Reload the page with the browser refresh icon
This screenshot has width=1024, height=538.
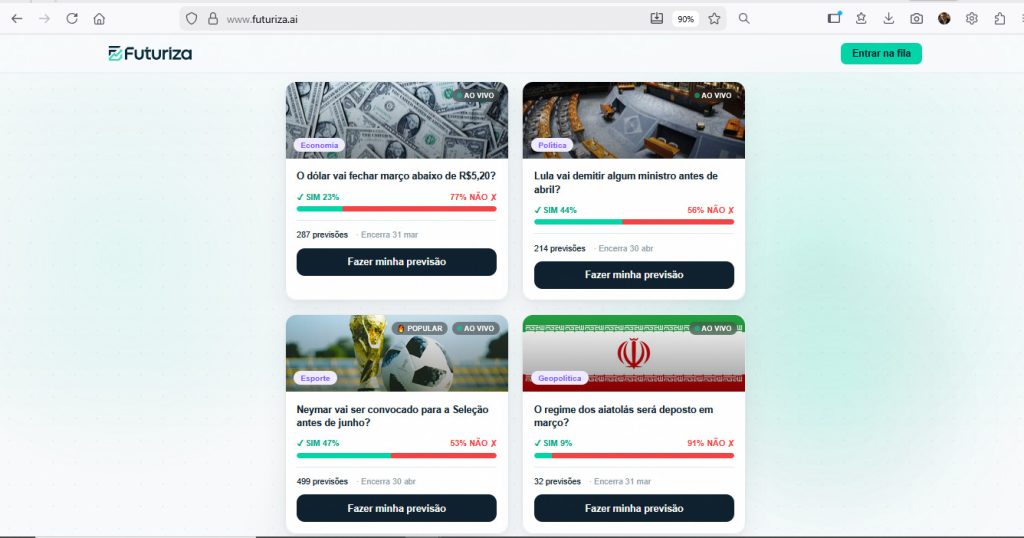pos(72,19)
